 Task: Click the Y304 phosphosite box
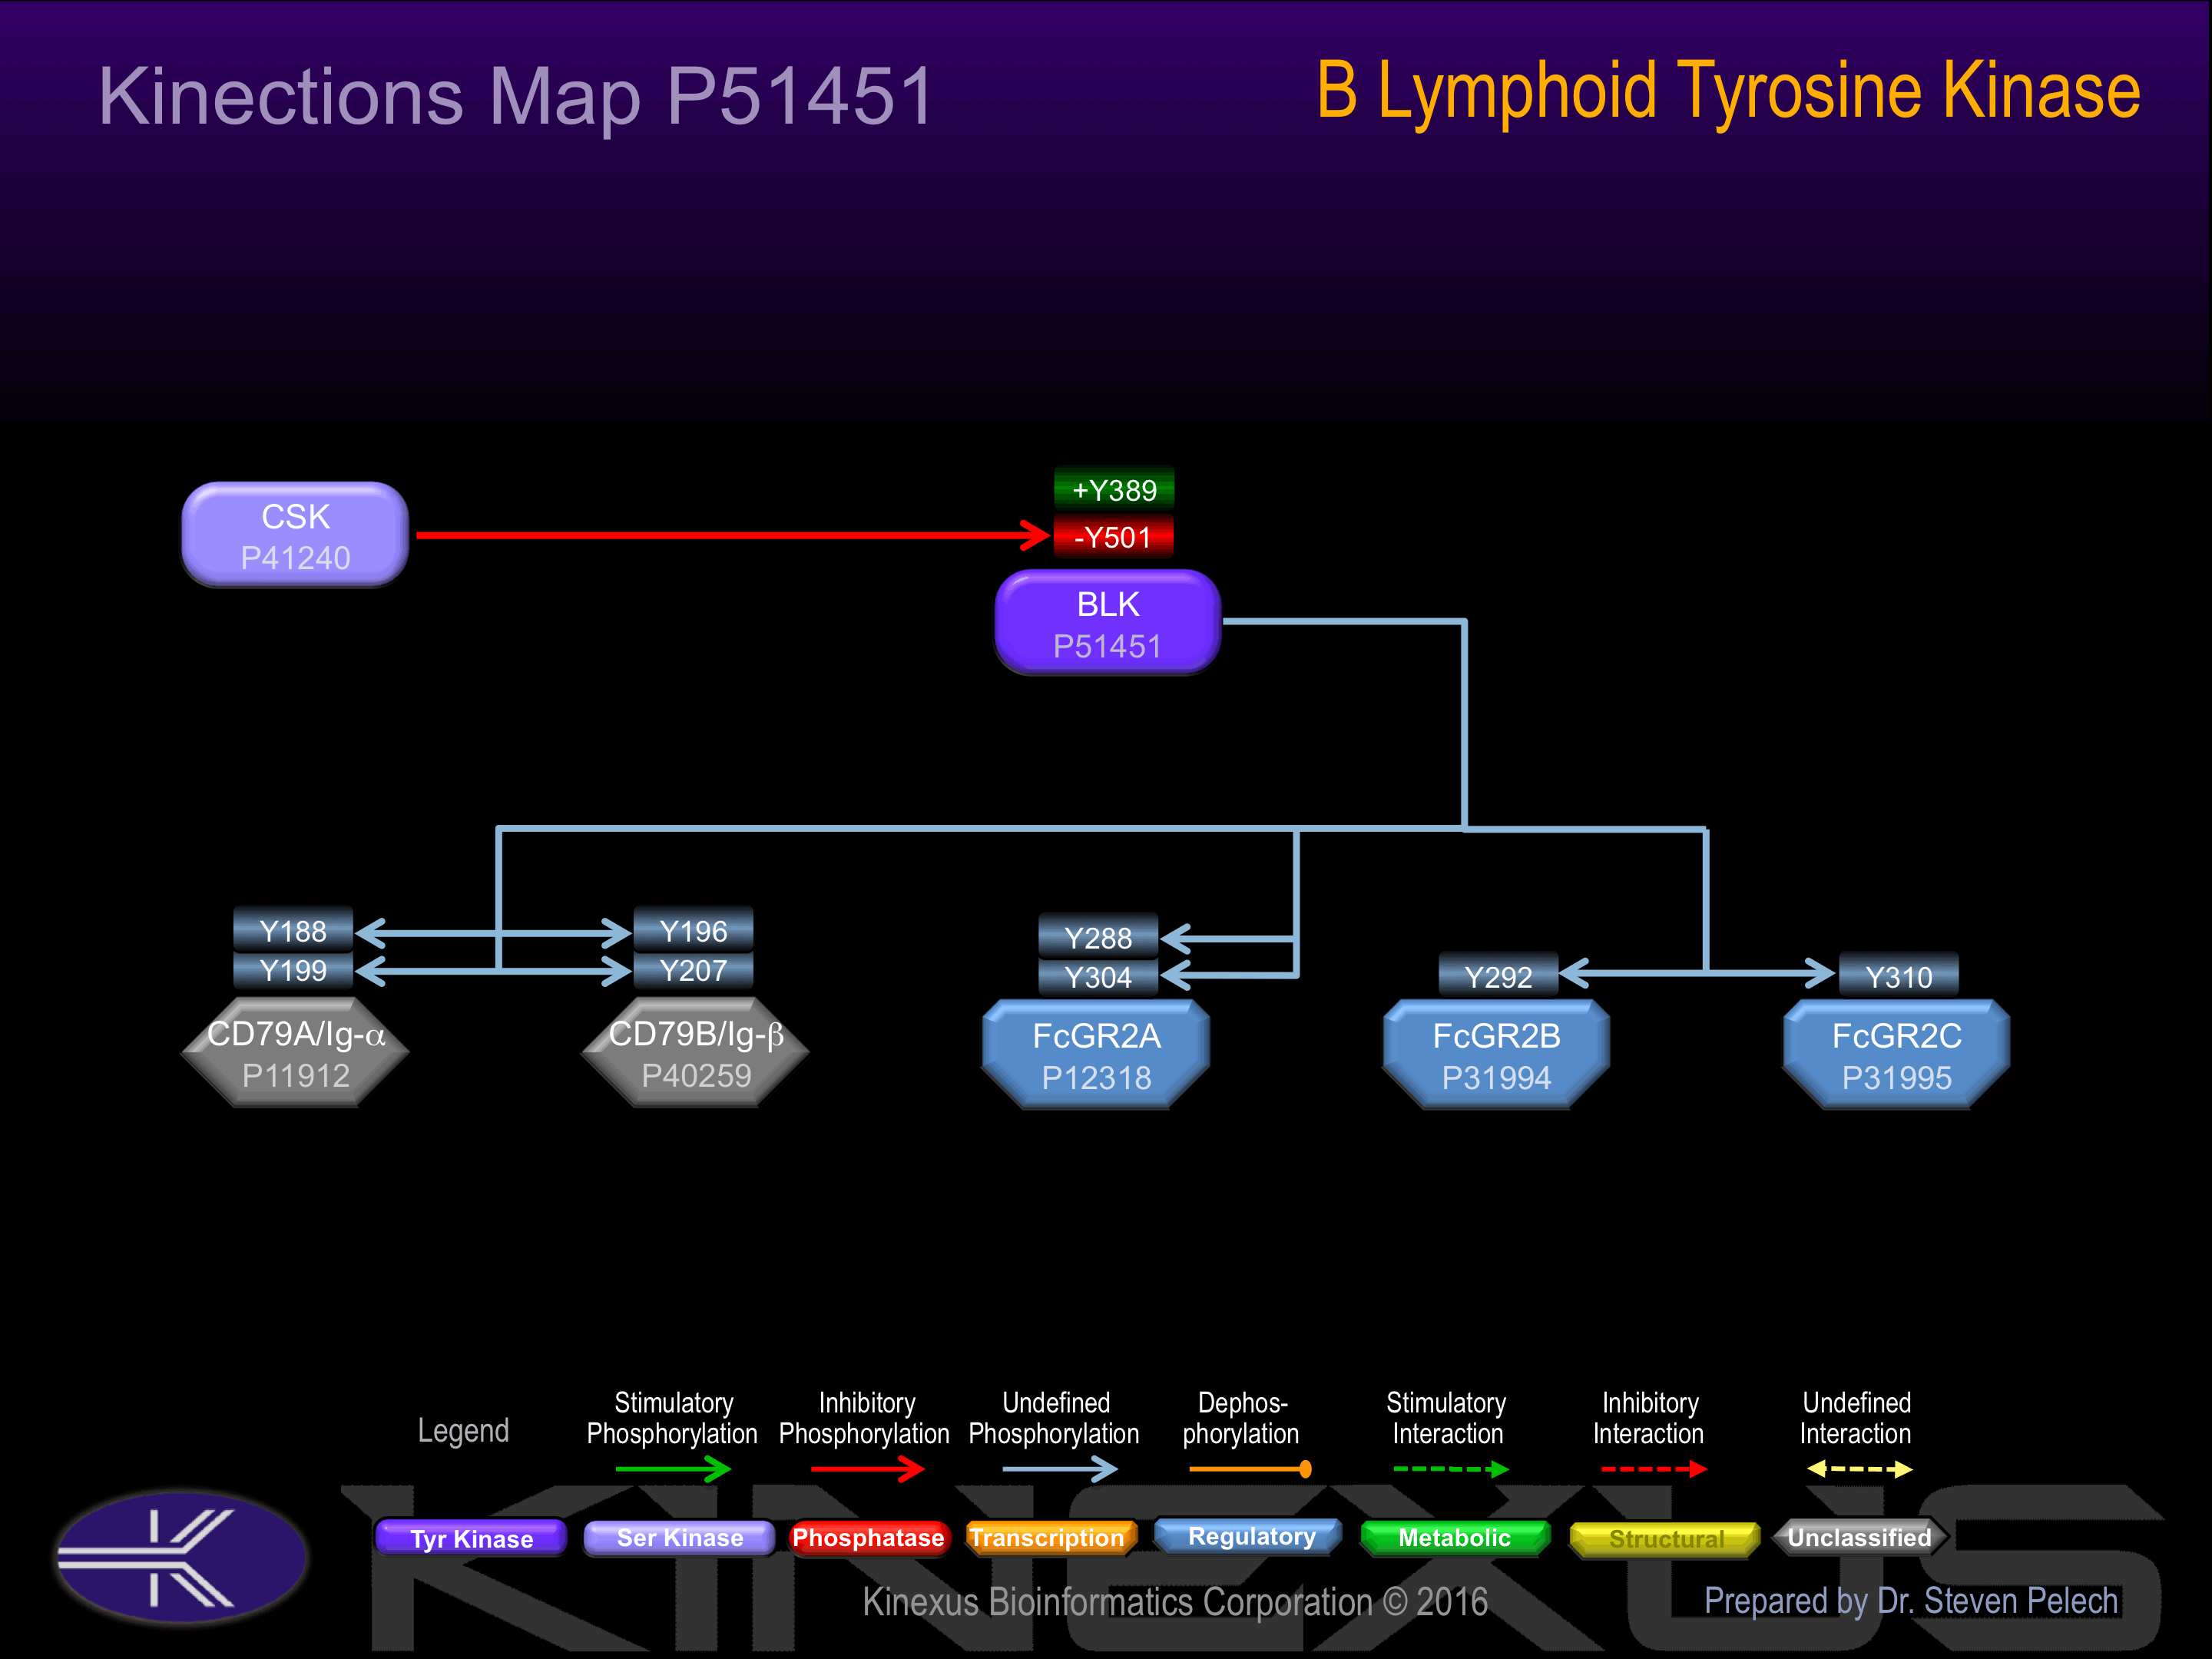click(x=1098, y=977)
